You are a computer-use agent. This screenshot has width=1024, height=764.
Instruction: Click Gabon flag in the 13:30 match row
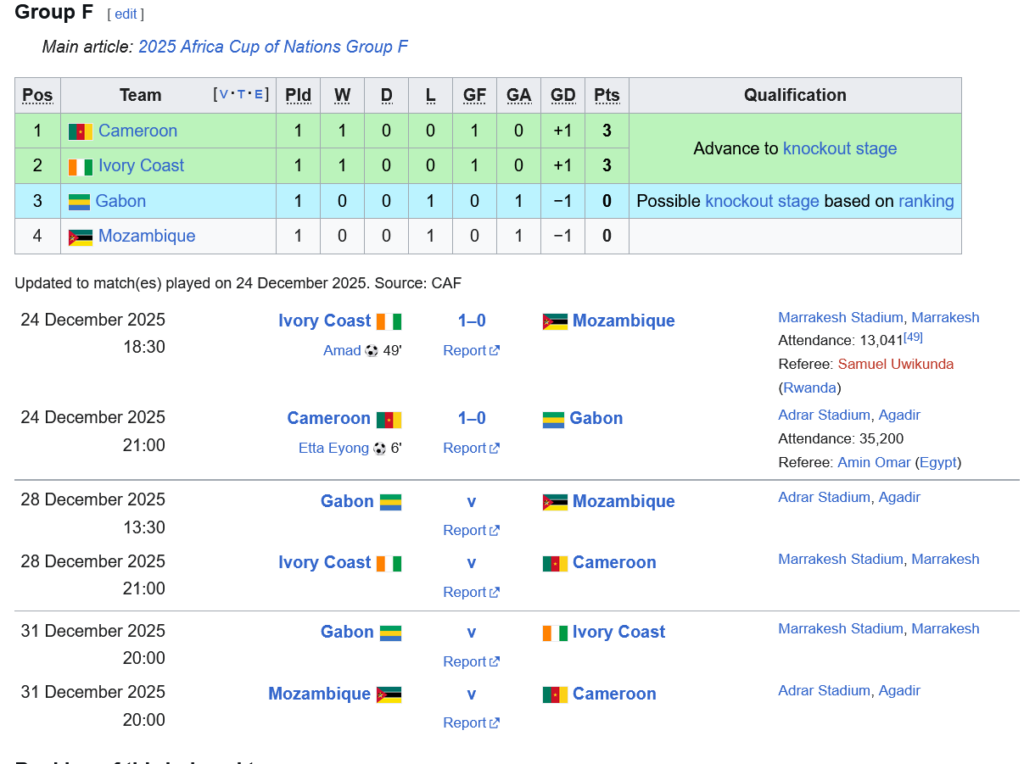tap(389, 502)
